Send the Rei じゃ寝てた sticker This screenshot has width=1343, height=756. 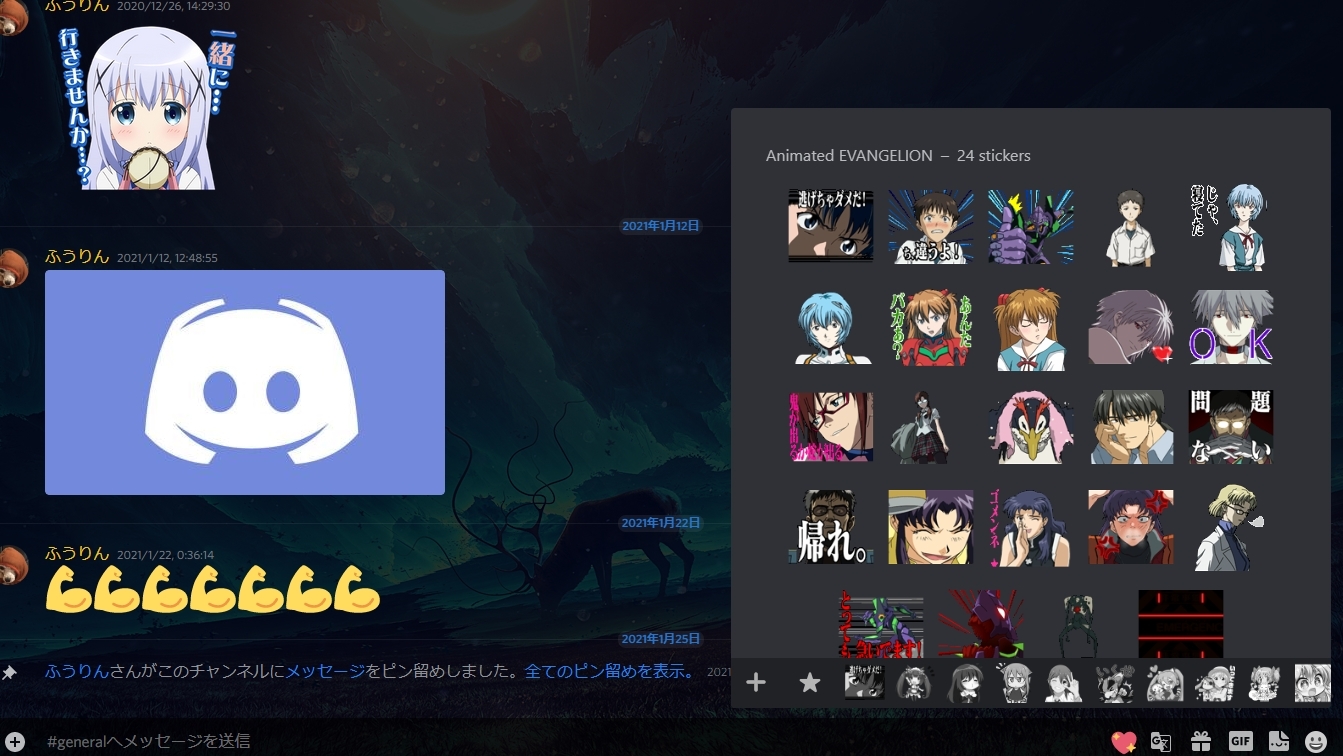1231,226
